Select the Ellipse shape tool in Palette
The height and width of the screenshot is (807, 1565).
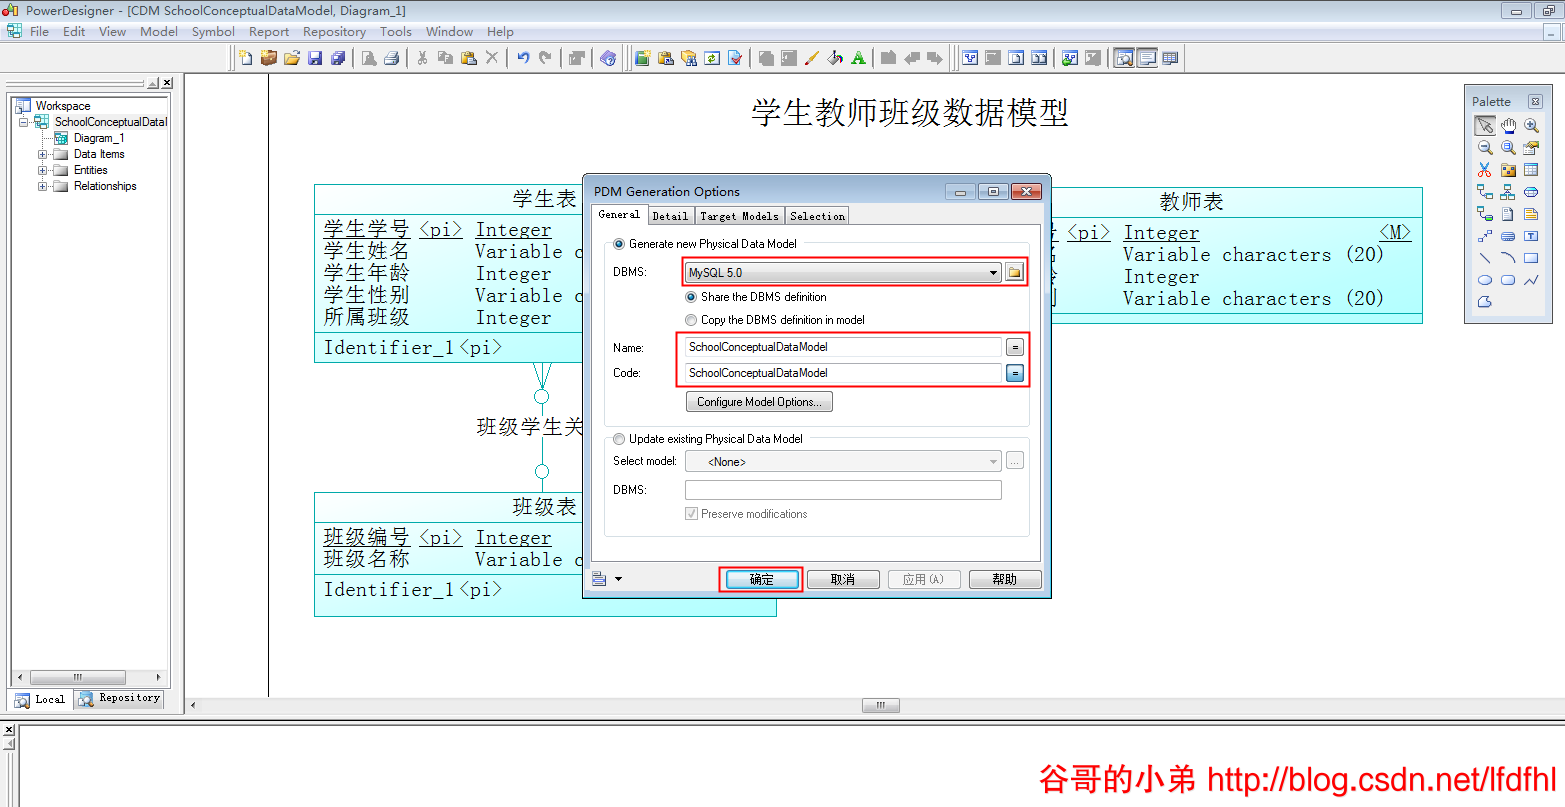pos(1485,280)
